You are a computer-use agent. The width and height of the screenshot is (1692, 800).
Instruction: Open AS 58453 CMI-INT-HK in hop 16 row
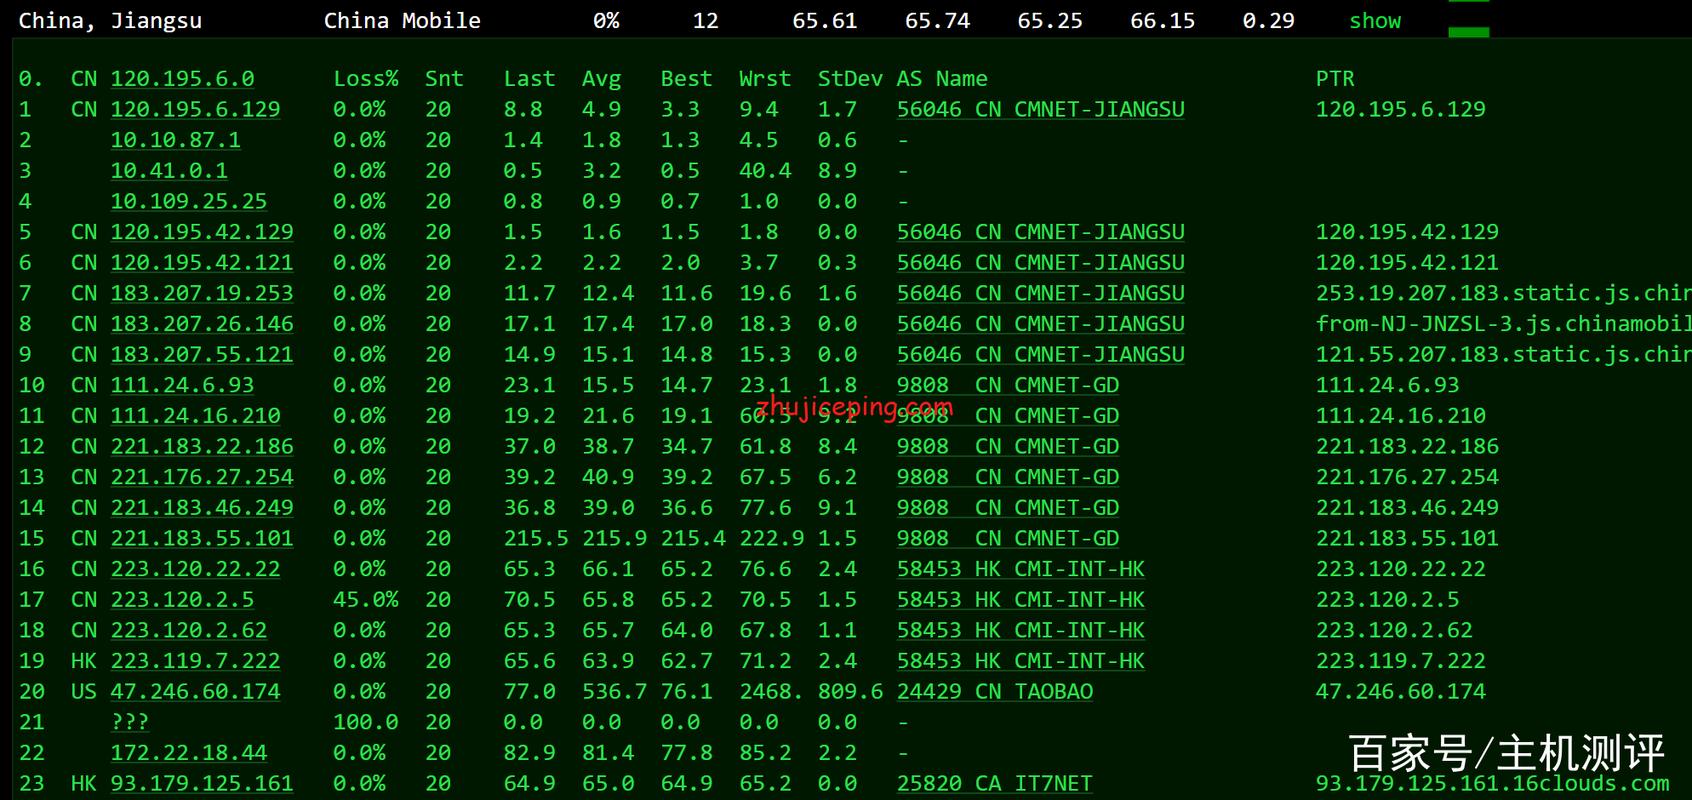pos(1020,569)
